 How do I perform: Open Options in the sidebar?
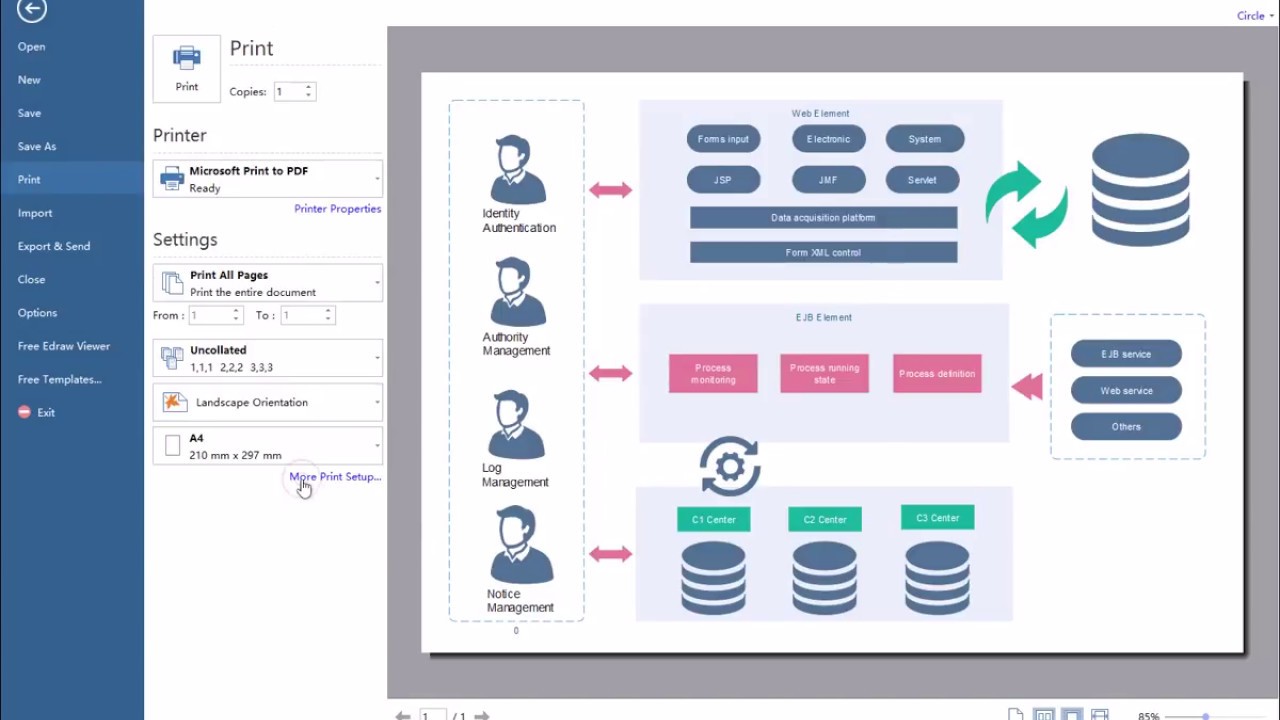coord(37,313)
